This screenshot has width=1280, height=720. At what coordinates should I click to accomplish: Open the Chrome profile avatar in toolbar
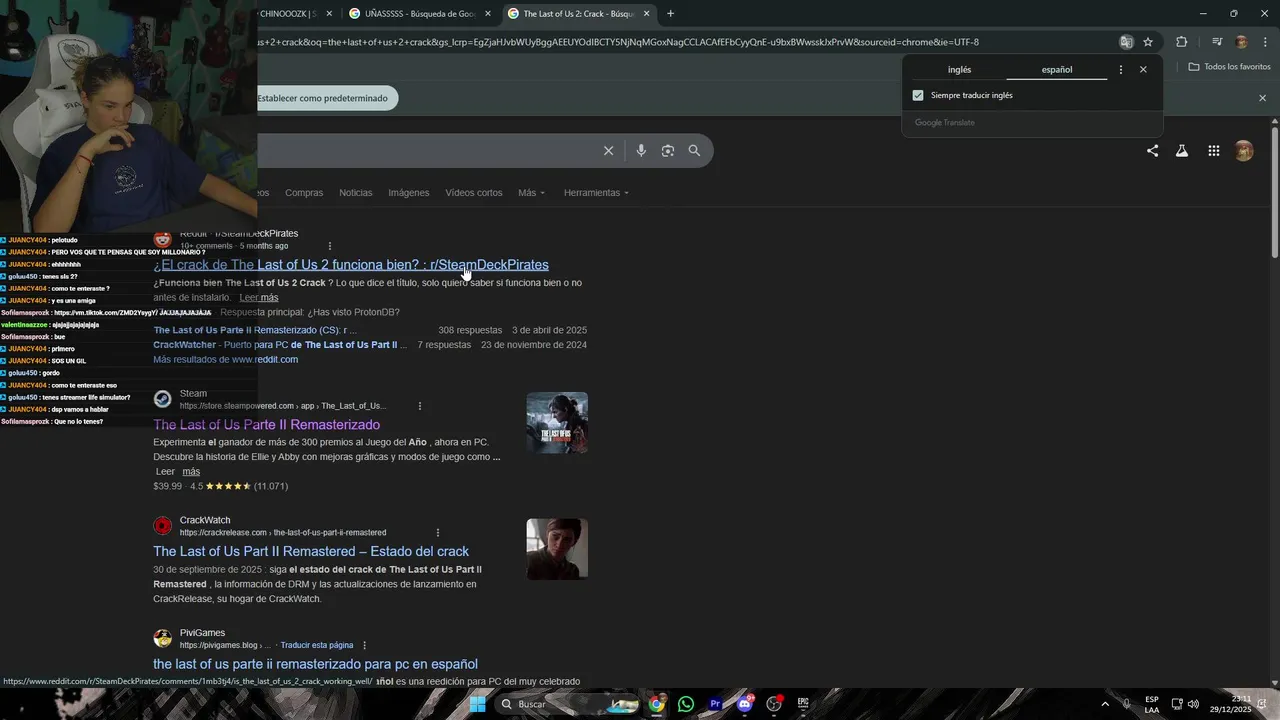[1241, 42]
